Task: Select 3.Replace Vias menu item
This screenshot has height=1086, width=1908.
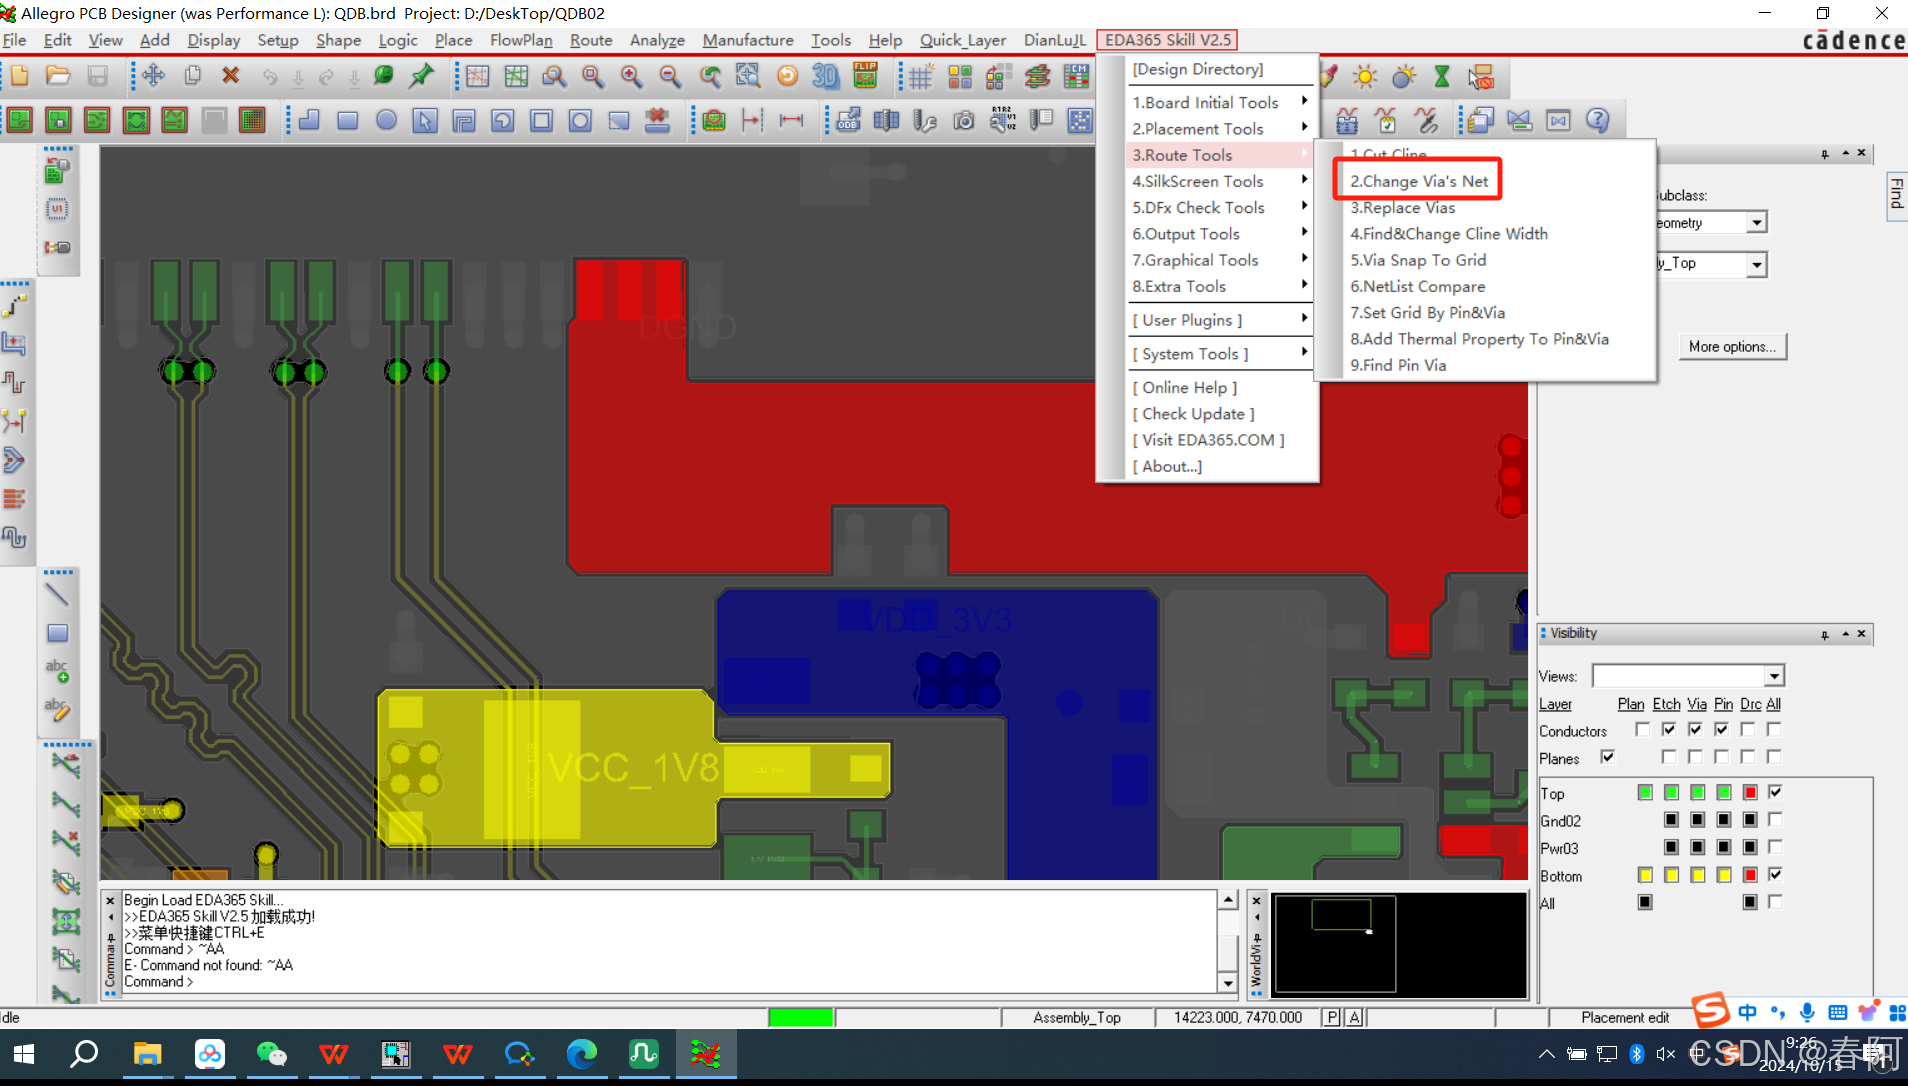Action: coord(1402,207)
